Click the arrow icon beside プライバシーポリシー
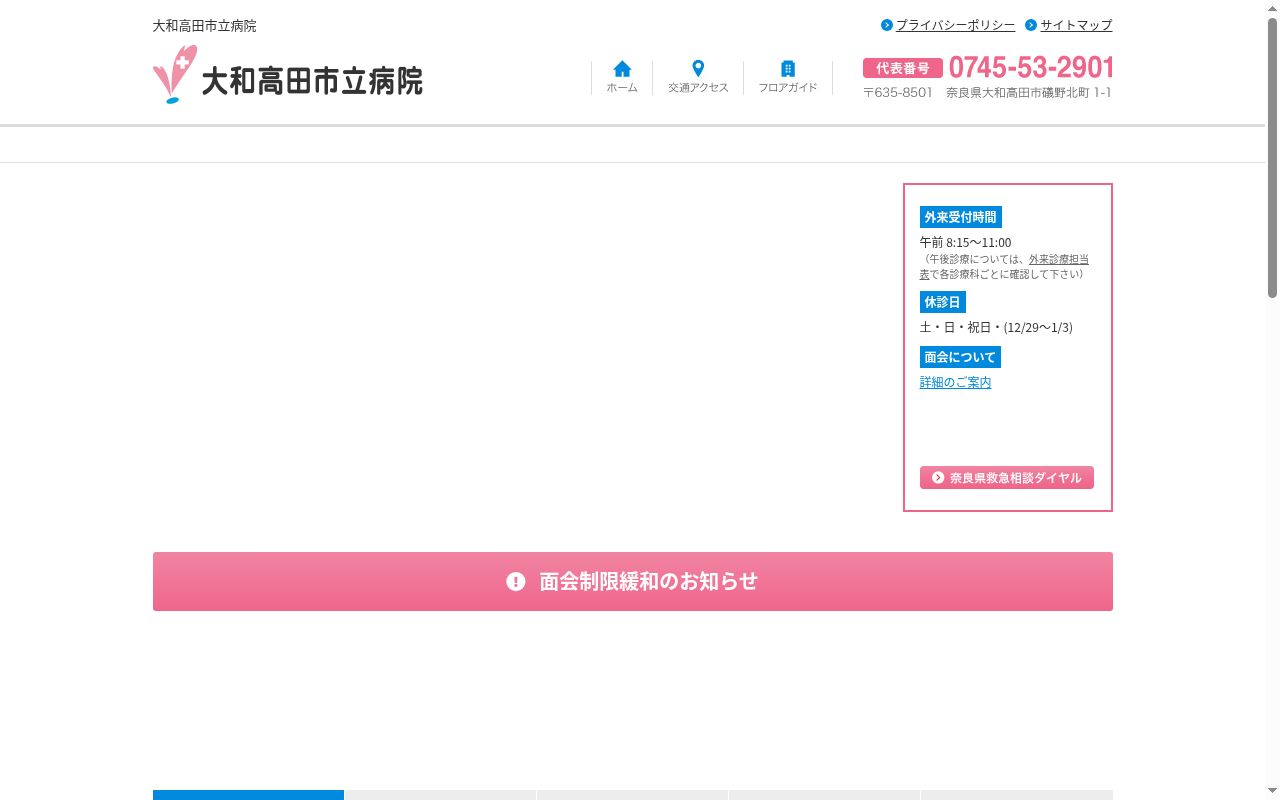Image resolution: width=1280 pixels, height=800 pixels. tap(887, 25)
